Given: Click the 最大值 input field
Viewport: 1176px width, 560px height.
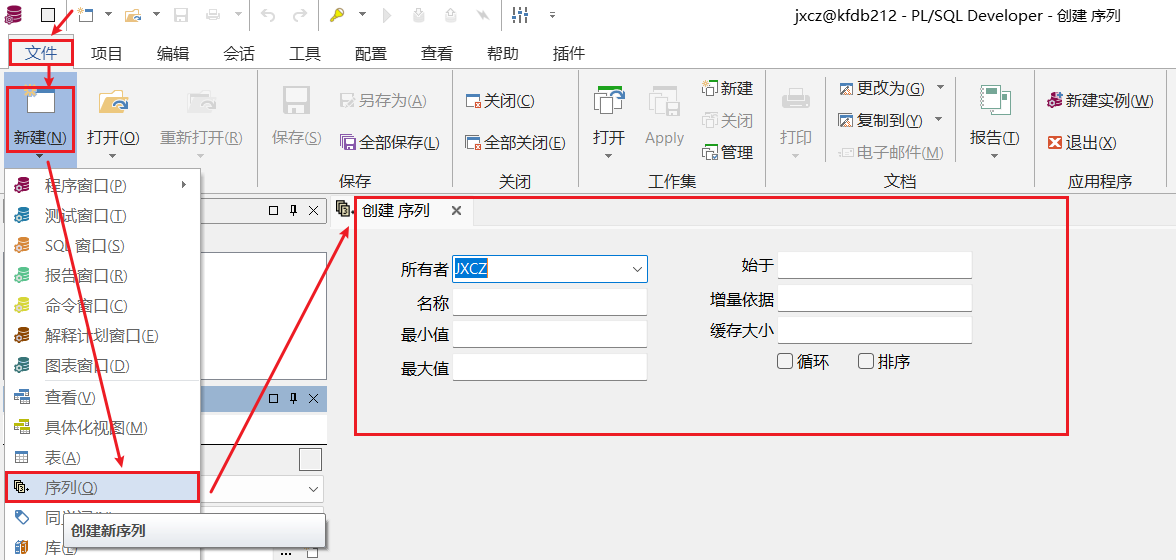Looking at the screenshot, I should click(x=550, y=367).
